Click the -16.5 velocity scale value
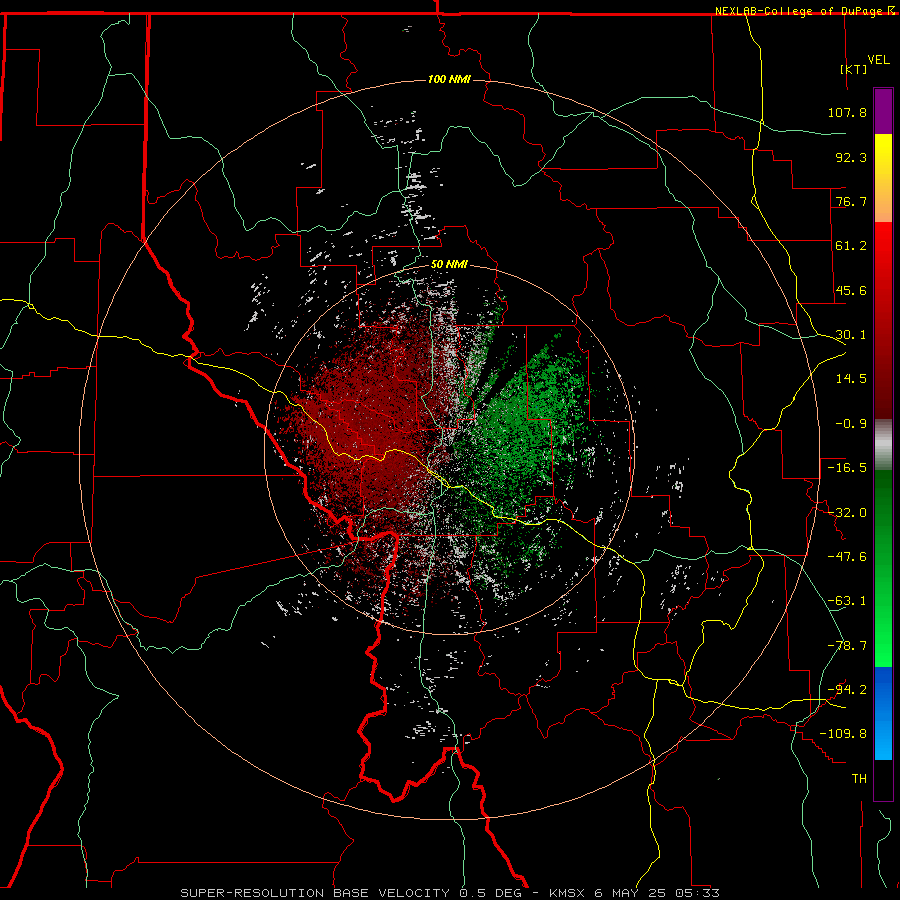Viewport: 900px width, 900px height. pyautogui.click(x=847, y=468)
